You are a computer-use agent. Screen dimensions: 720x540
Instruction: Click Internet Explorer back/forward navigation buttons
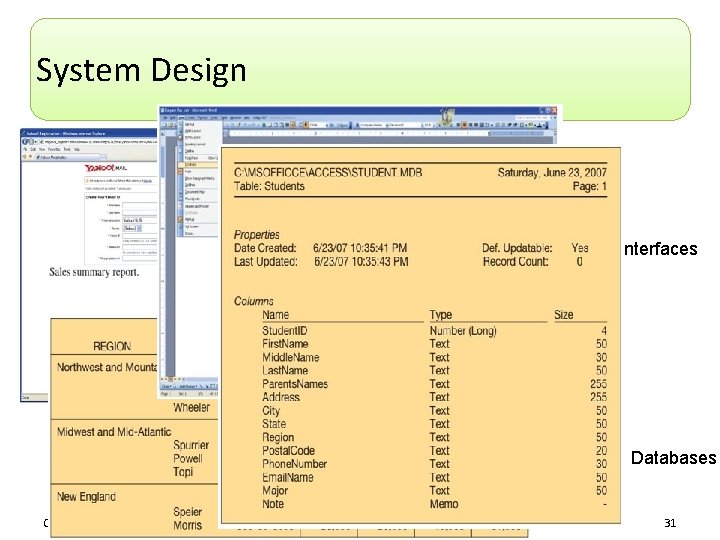28,142
